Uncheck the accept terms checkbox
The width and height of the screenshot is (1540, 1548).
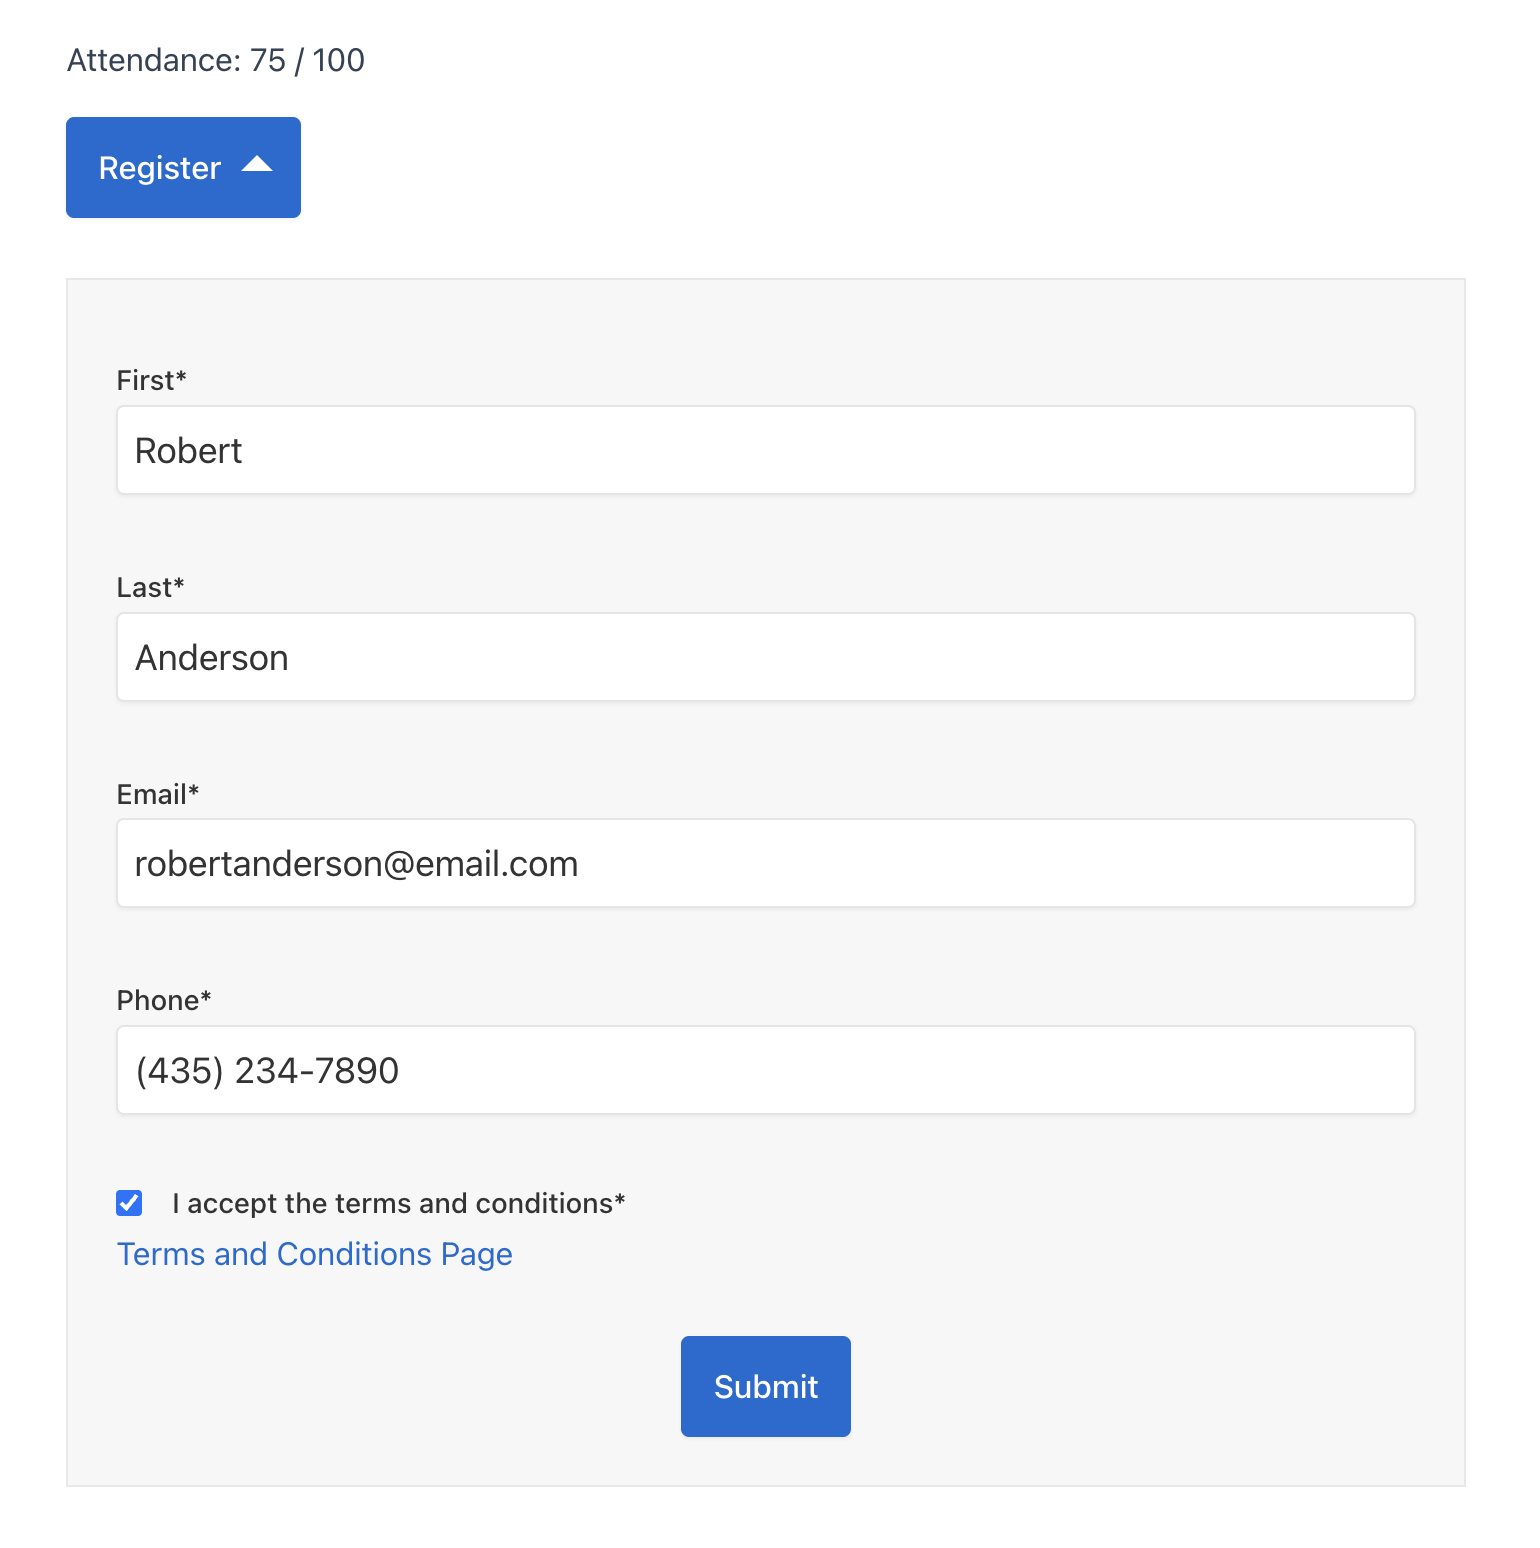(x=129, y=1203)
